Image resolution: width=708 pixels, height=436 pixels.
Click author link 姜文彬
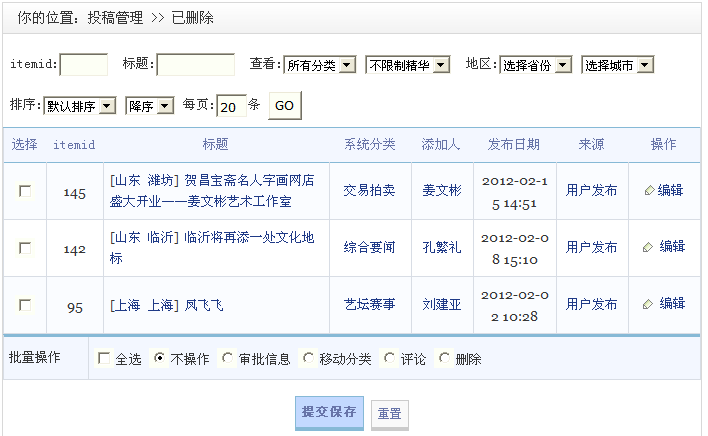click(442, 190)
